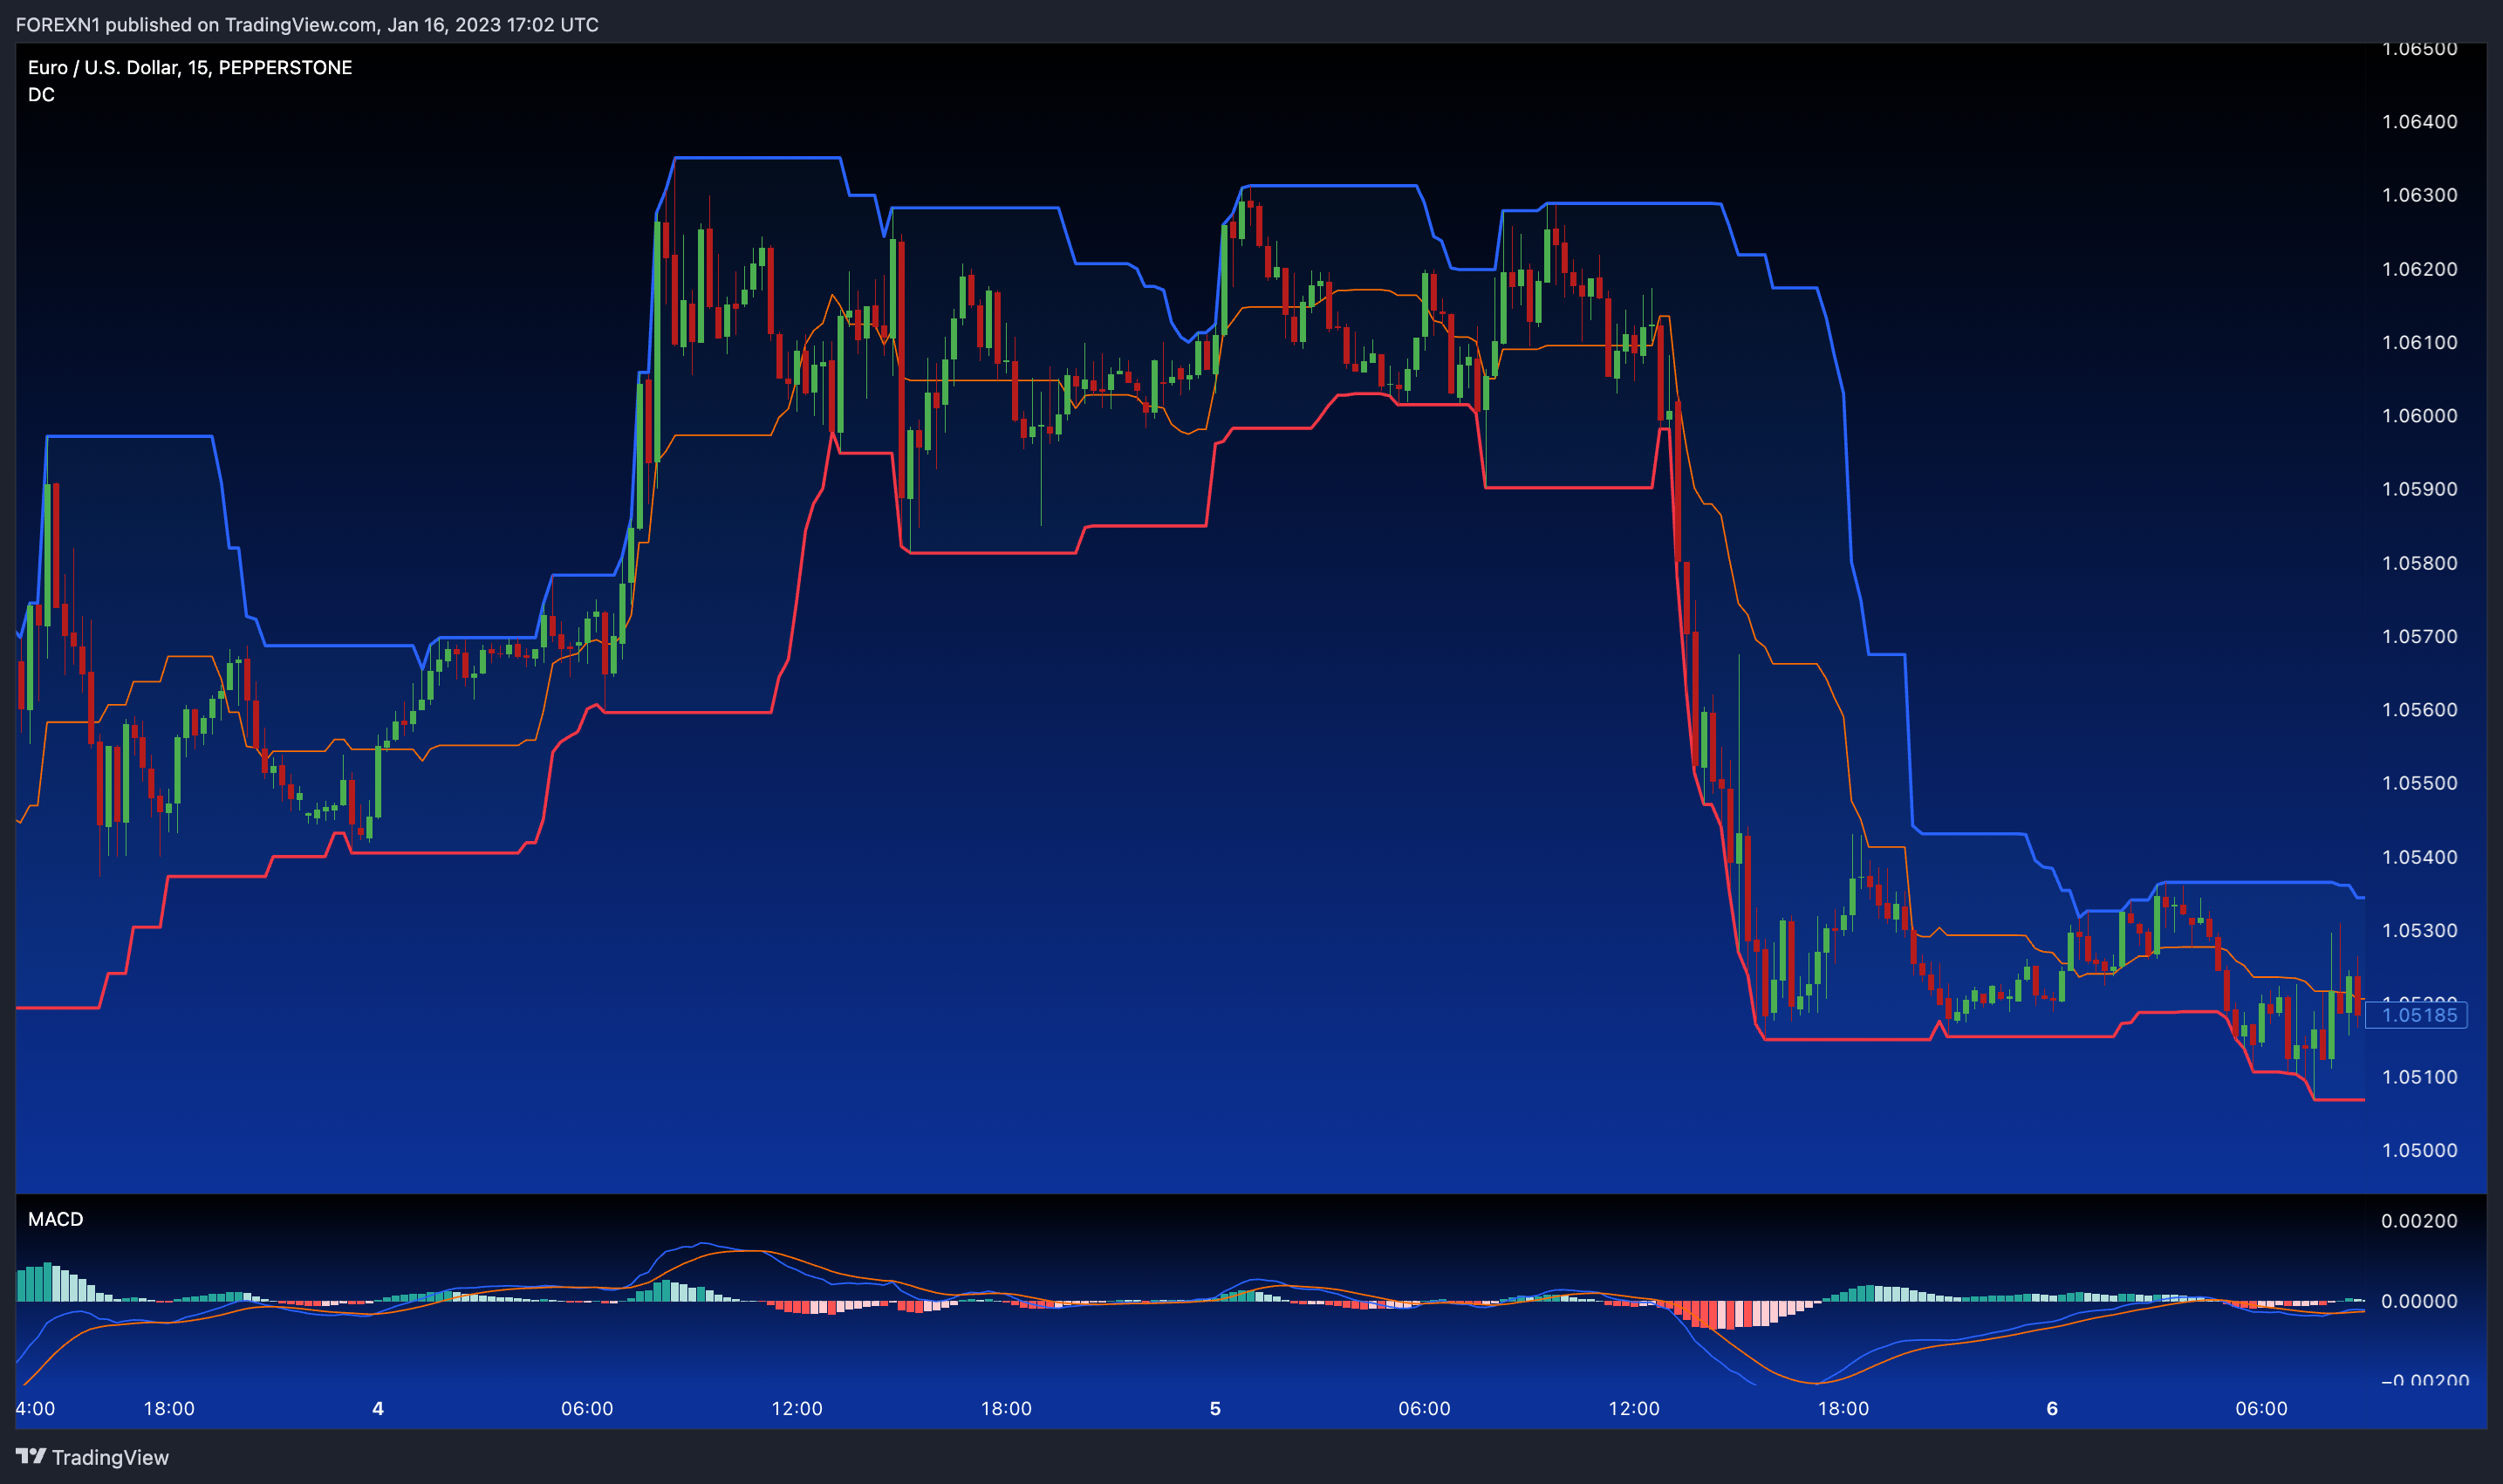Click the day 5 date marker

click(1215, 1409)
